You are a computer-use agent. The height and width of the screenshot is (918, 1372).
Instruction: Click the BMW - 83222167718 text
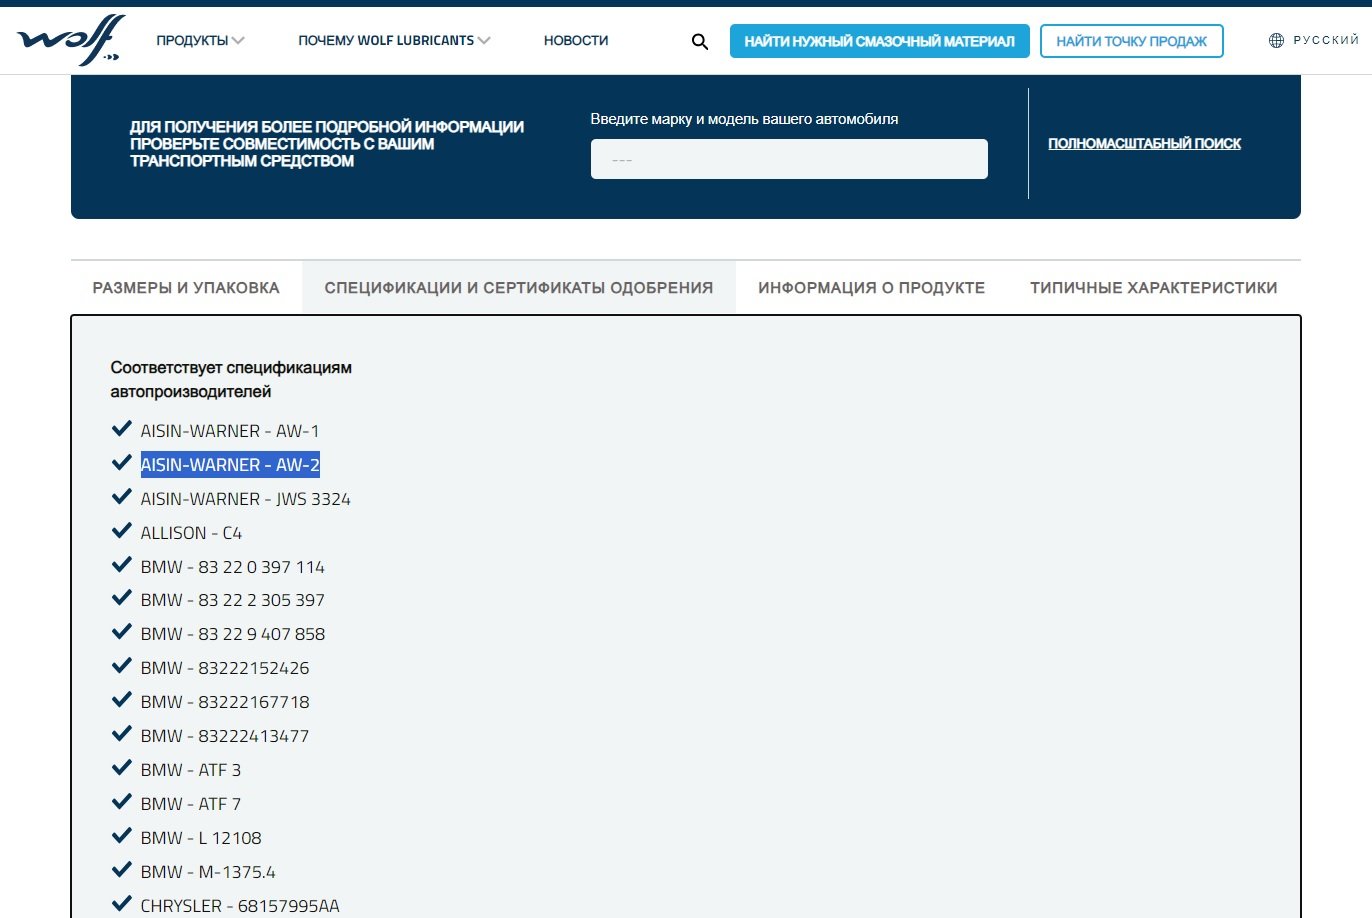(225, 702)
